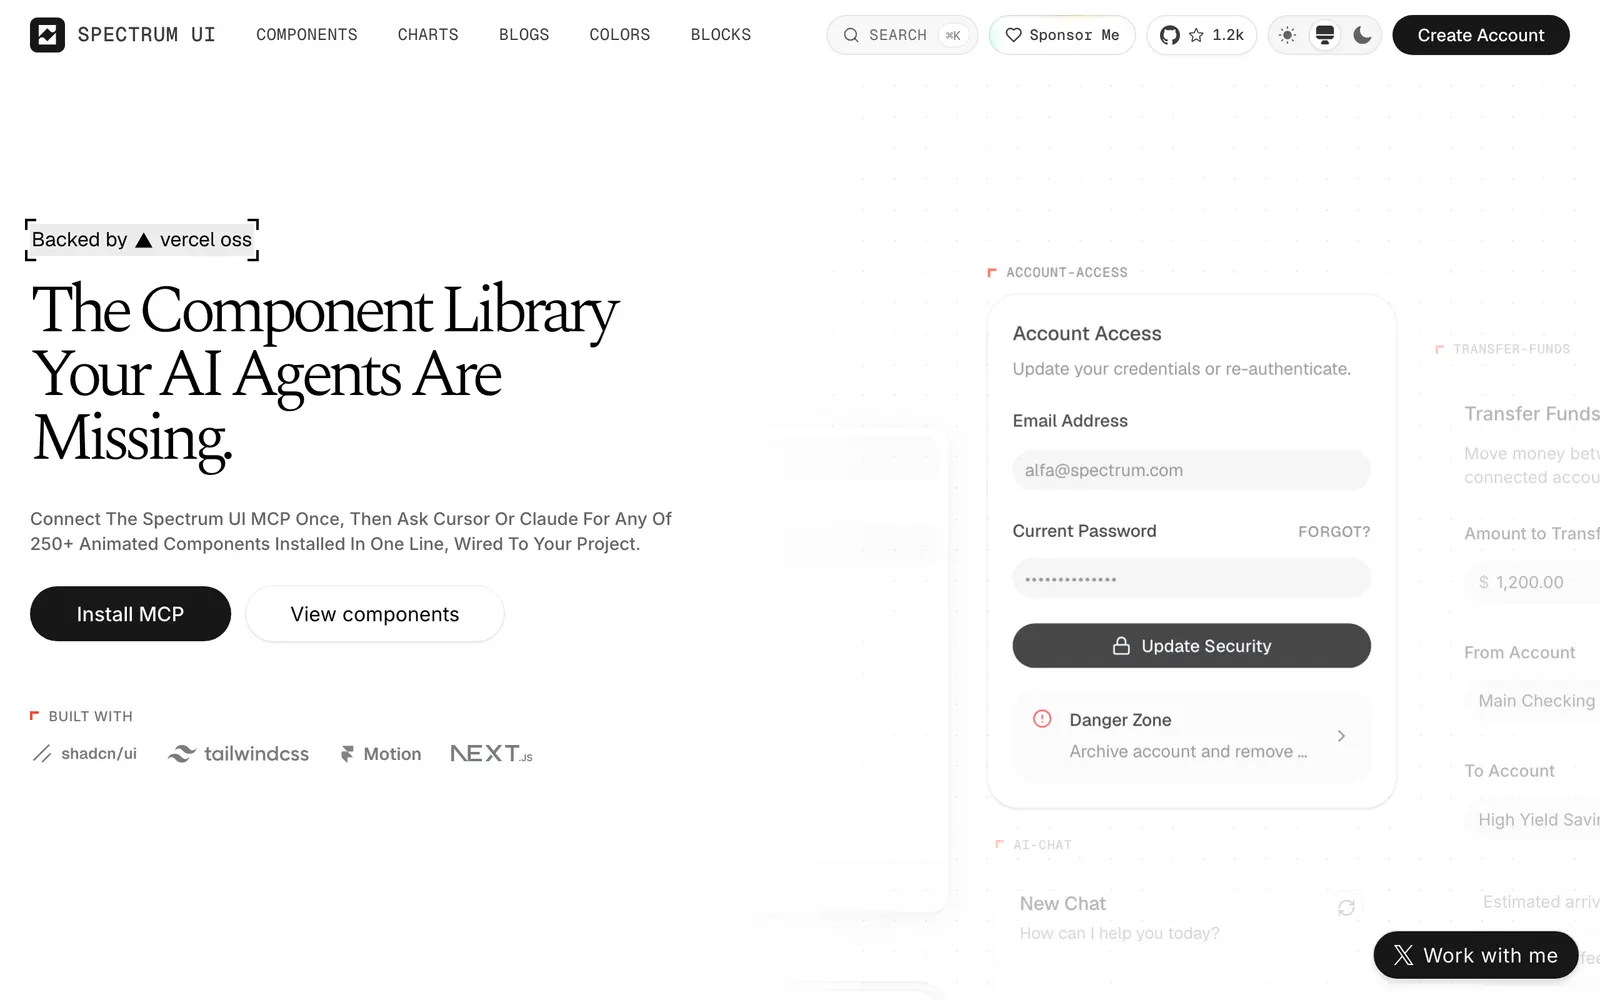Select the system theme monitor icon
Screen dimensions: 1600x1000
pyautogui.click(x=1325, y=35)
